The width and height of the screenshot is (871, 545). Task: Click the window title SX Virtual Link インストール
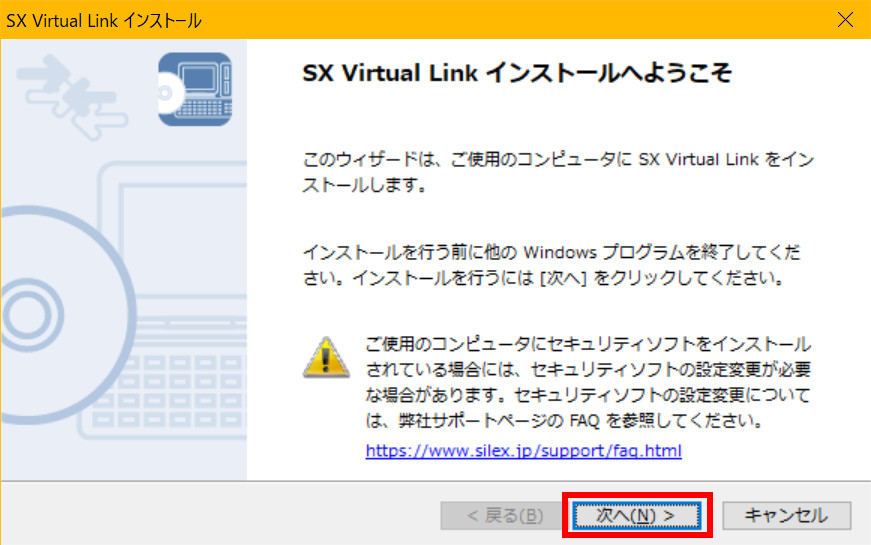click(103, 21)
